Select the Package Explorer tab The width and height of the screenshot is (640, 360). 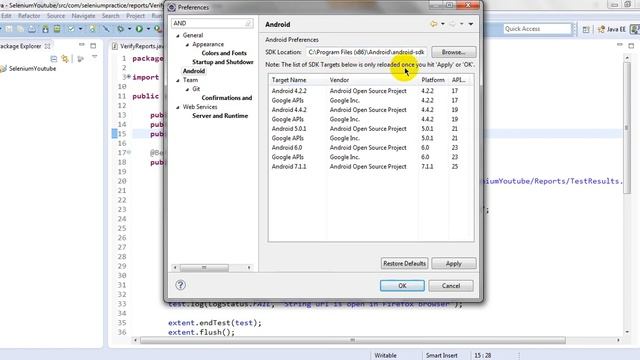24,46
